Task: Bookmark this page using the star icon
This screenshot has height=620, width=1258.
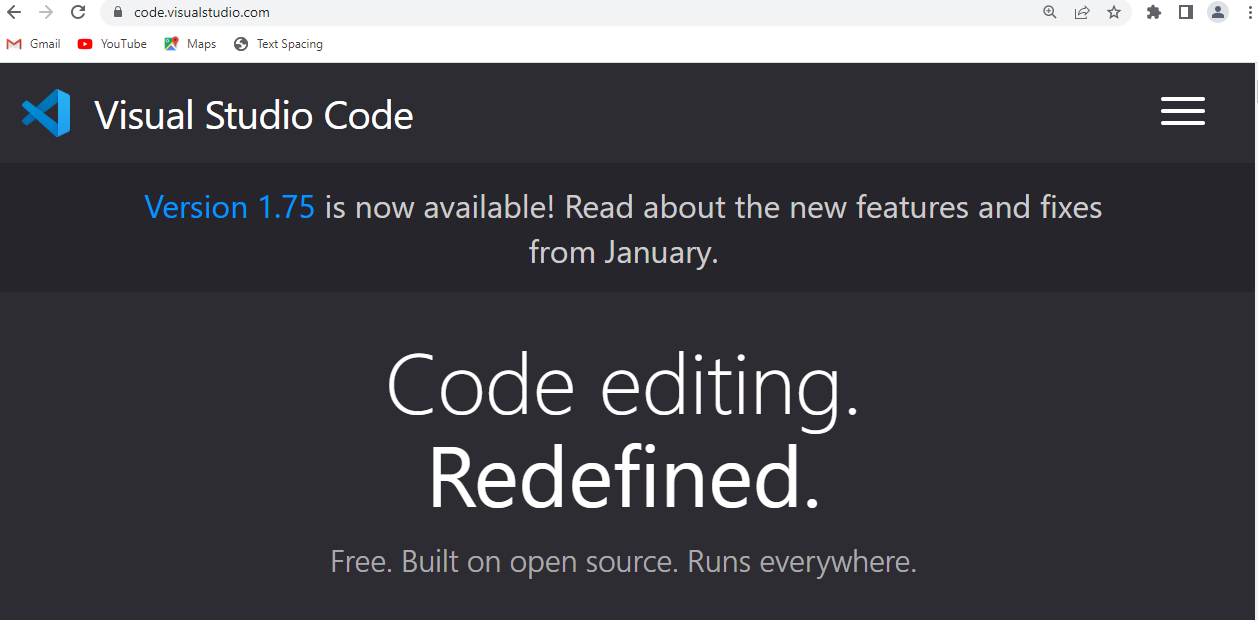Action: (1114, 12)
